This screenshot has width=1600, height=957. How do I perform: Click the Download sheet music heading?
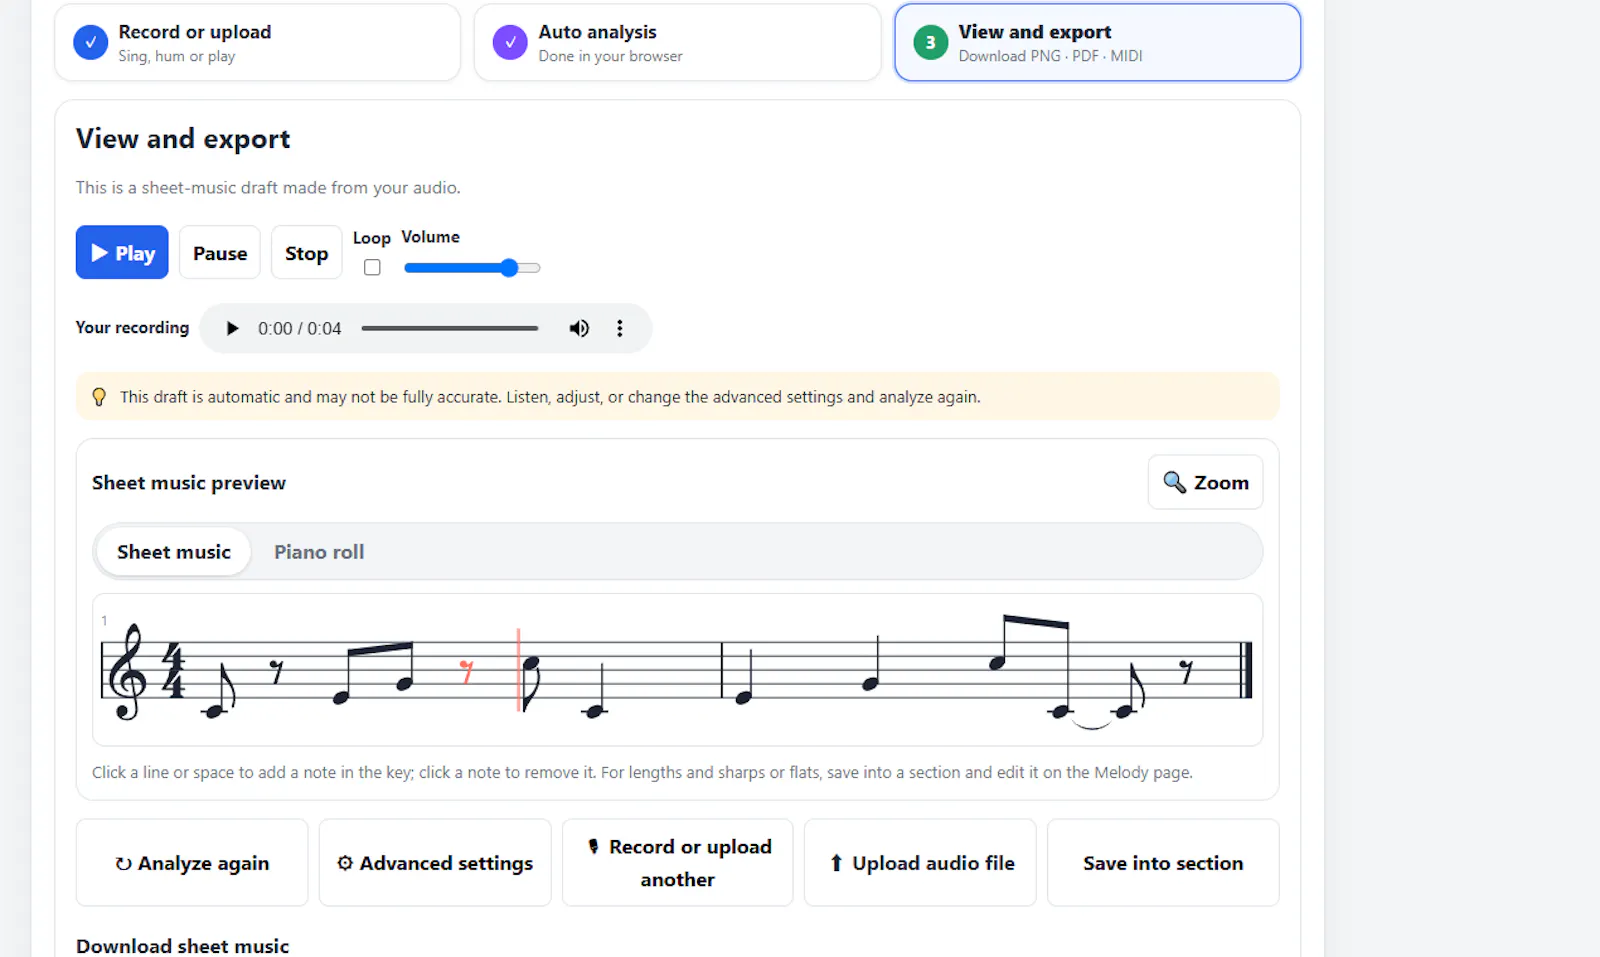182,946
